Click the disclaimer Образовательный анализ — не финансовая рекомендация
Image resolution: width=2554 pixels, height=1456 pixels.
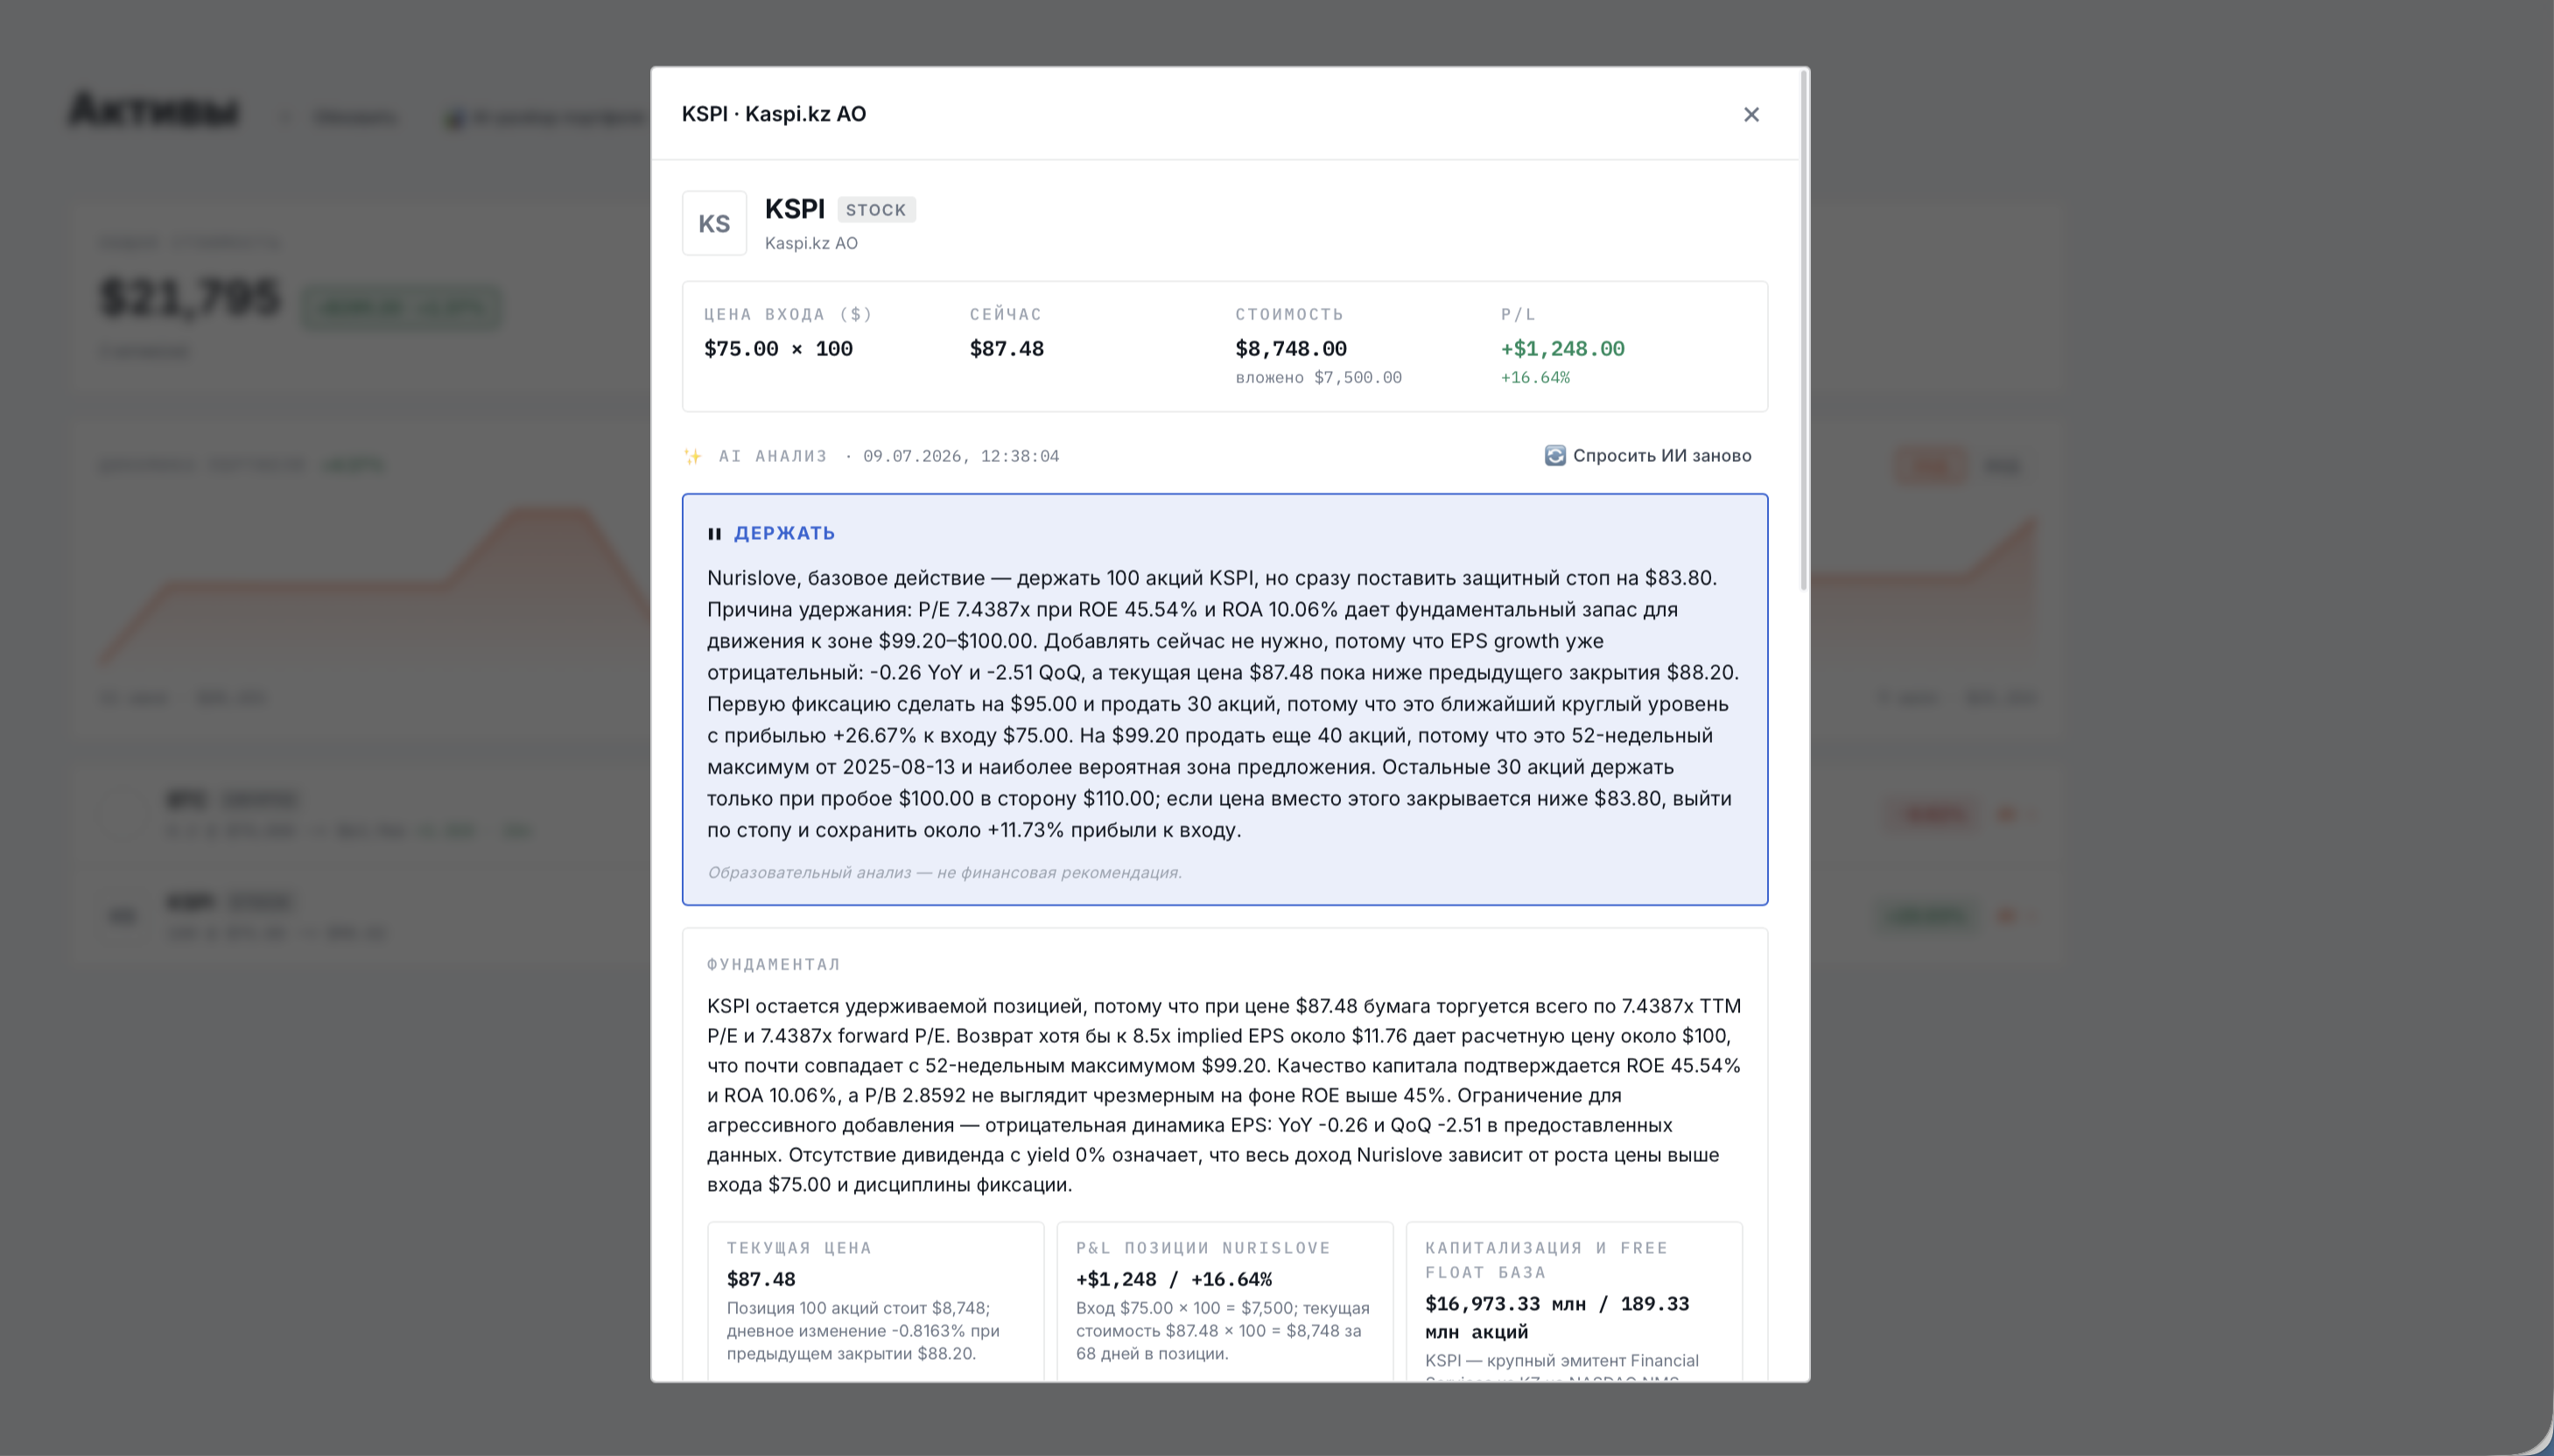(944, 872)
